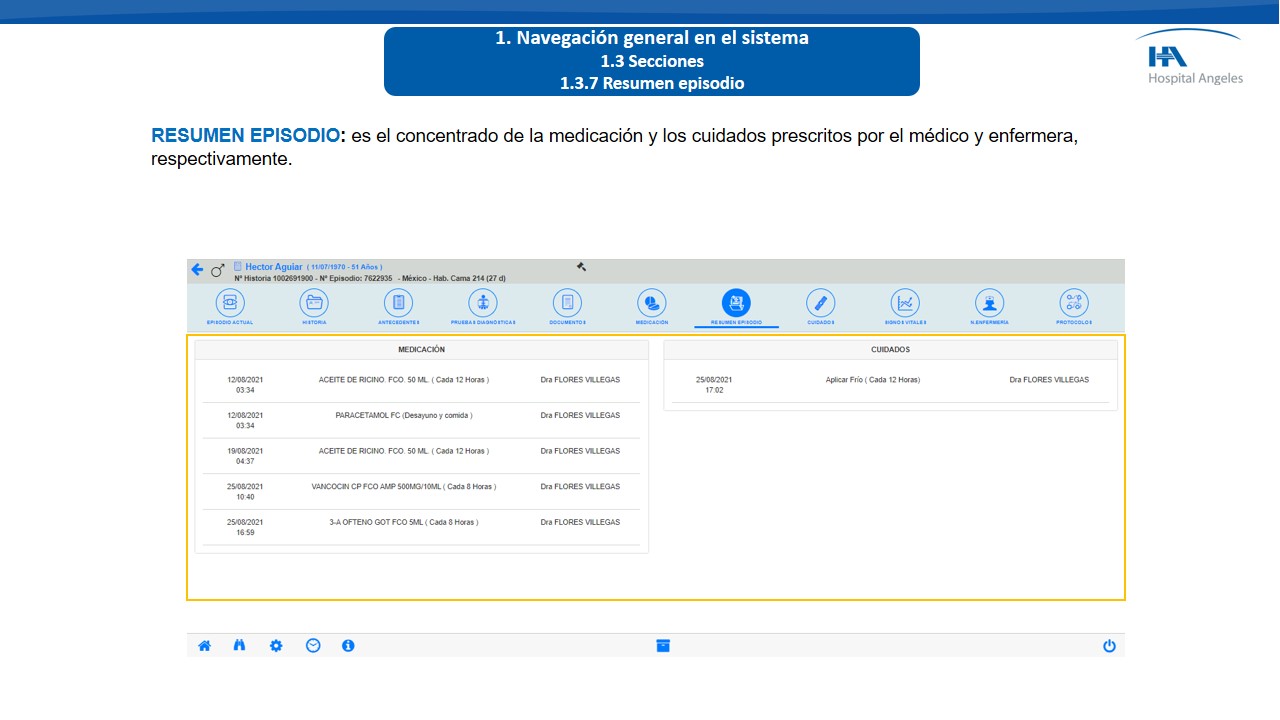1280x720 pixels.
Task: Click the clock icon in bottom bar
Action: point(313,646)
